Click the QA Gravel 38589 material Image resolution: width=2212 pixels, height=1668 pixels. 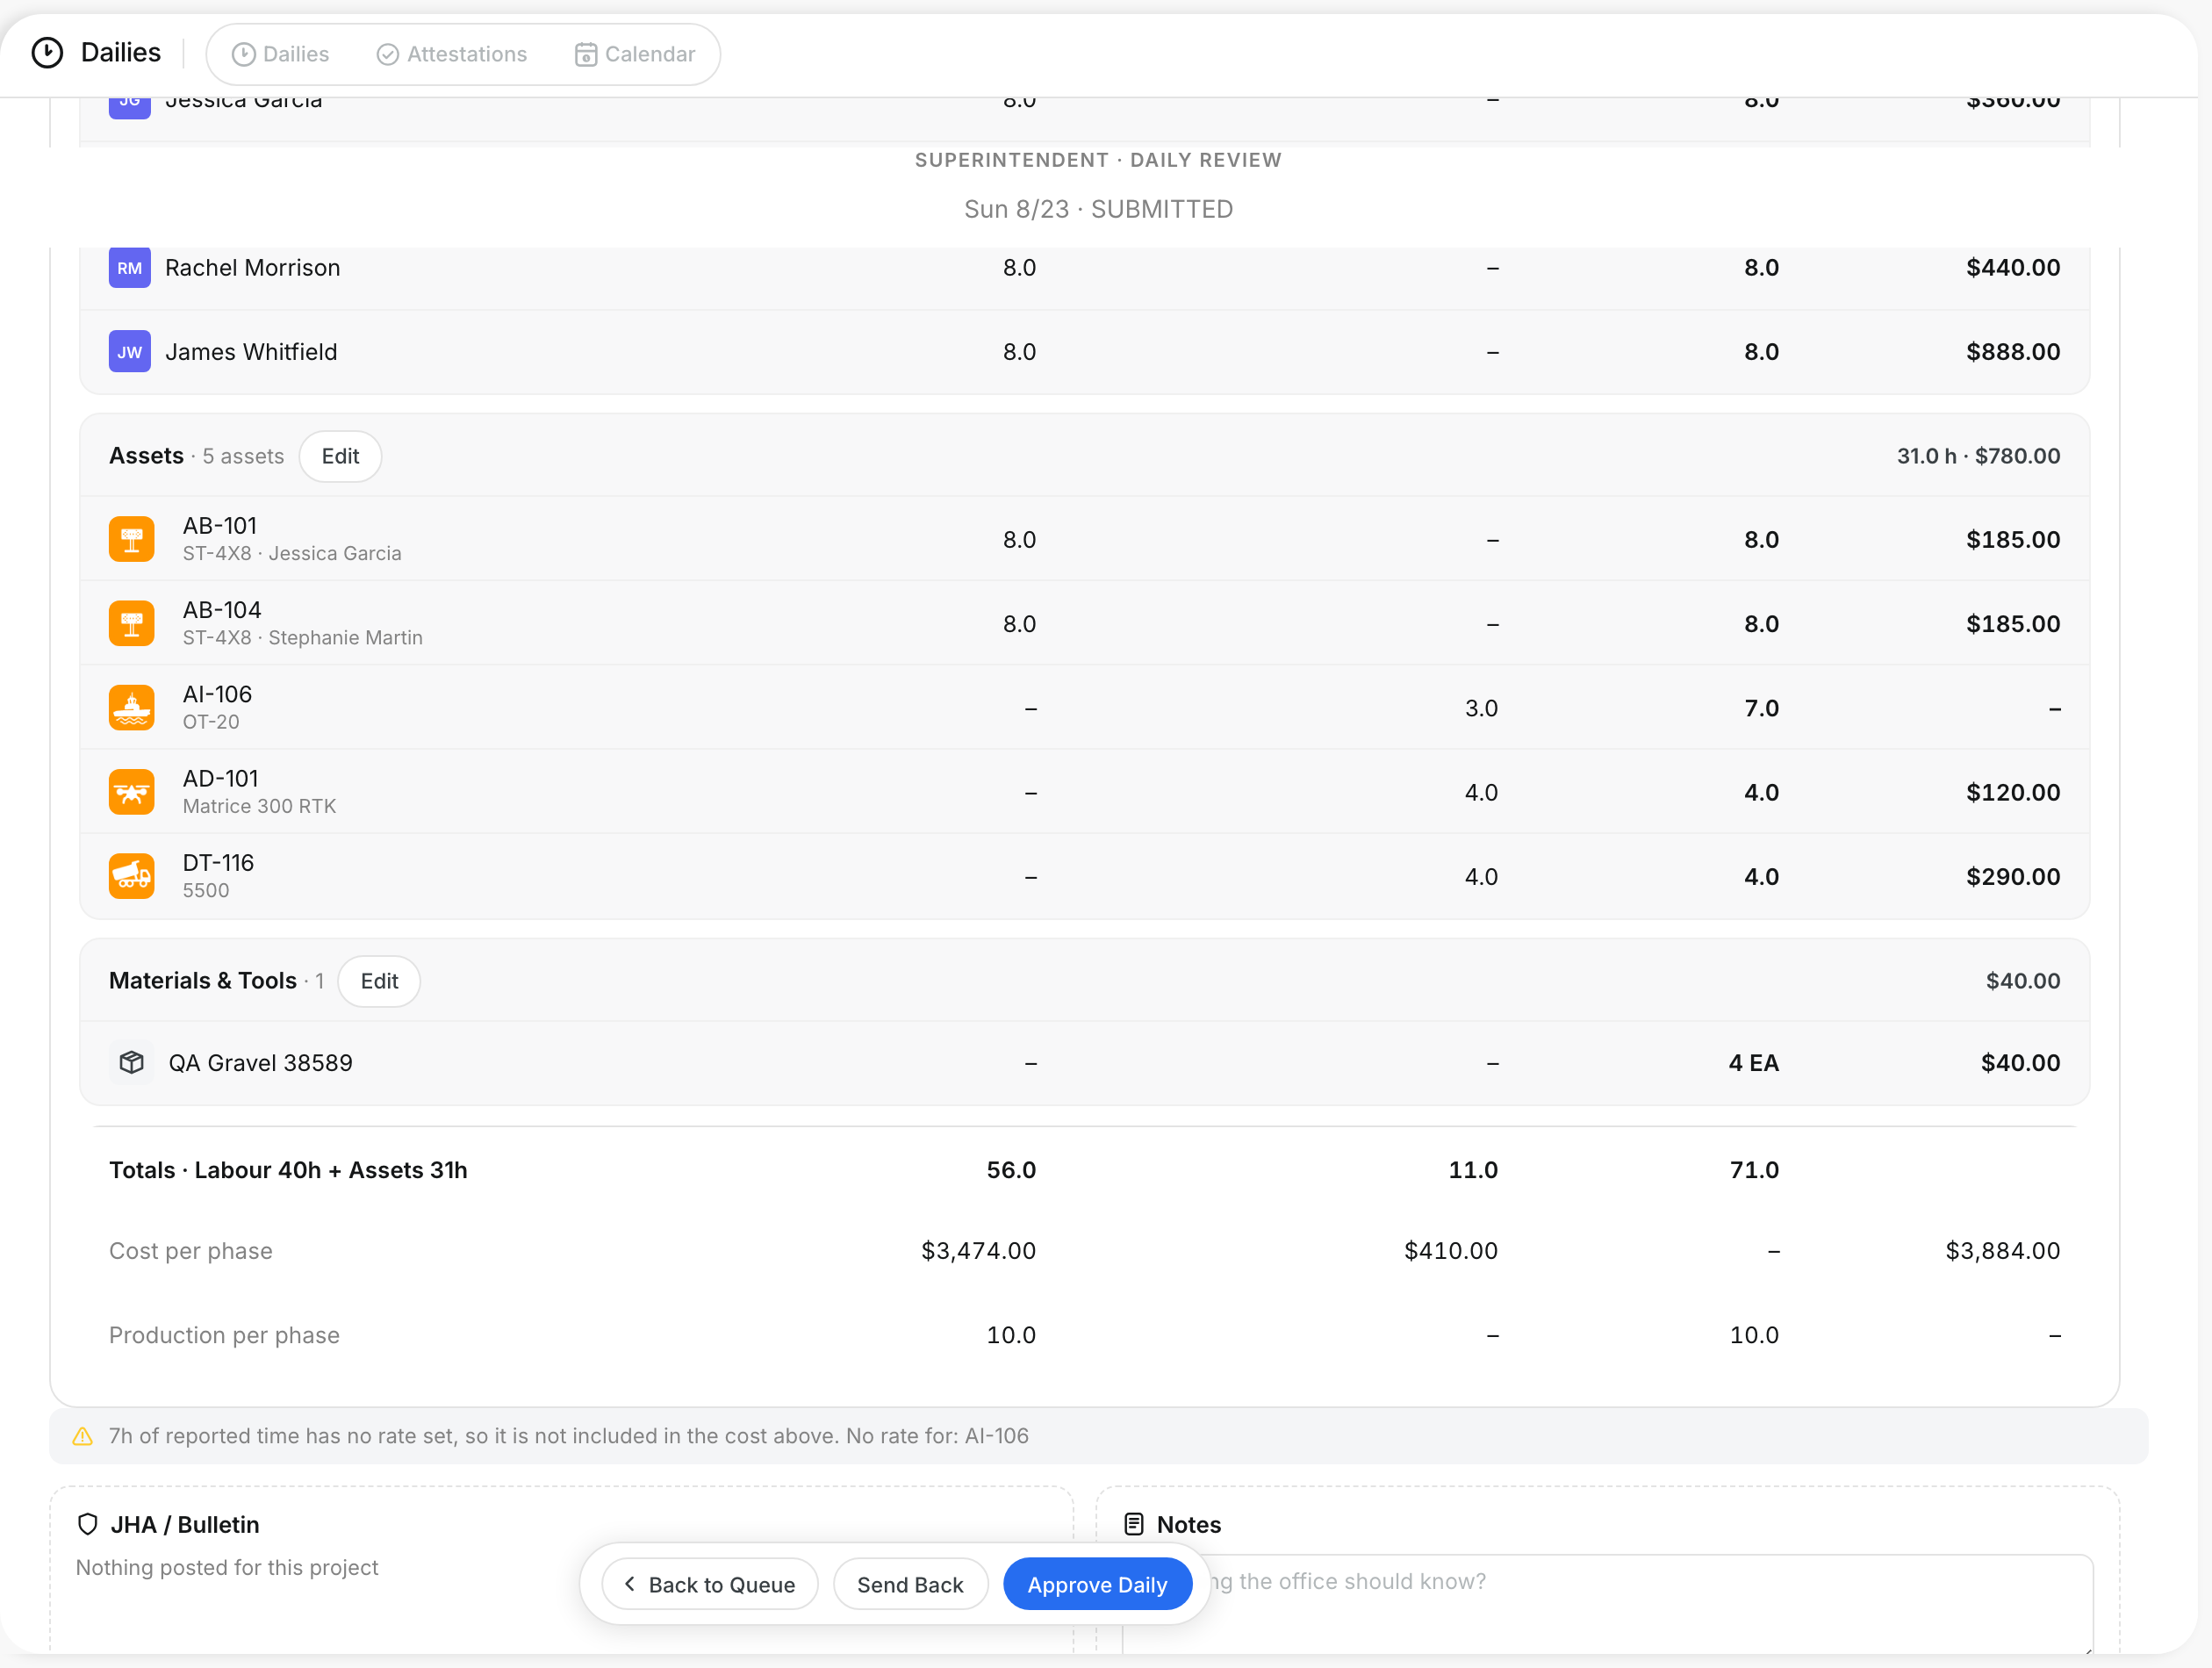click(x=260, y=1063)
